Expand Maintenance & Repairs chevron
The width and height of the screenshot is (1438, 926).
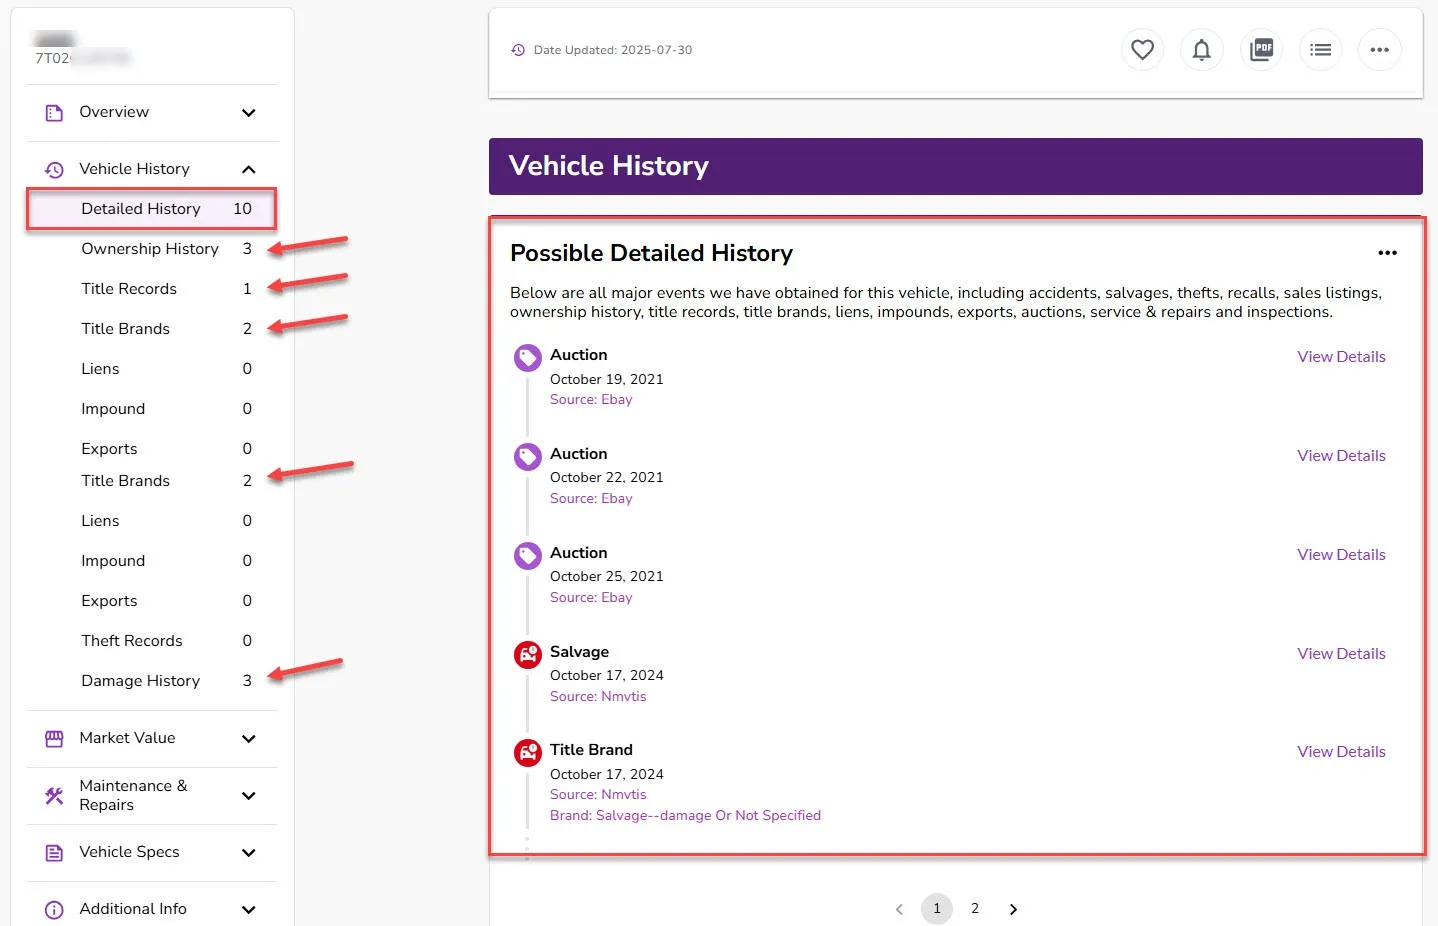(x=249, y=796)
